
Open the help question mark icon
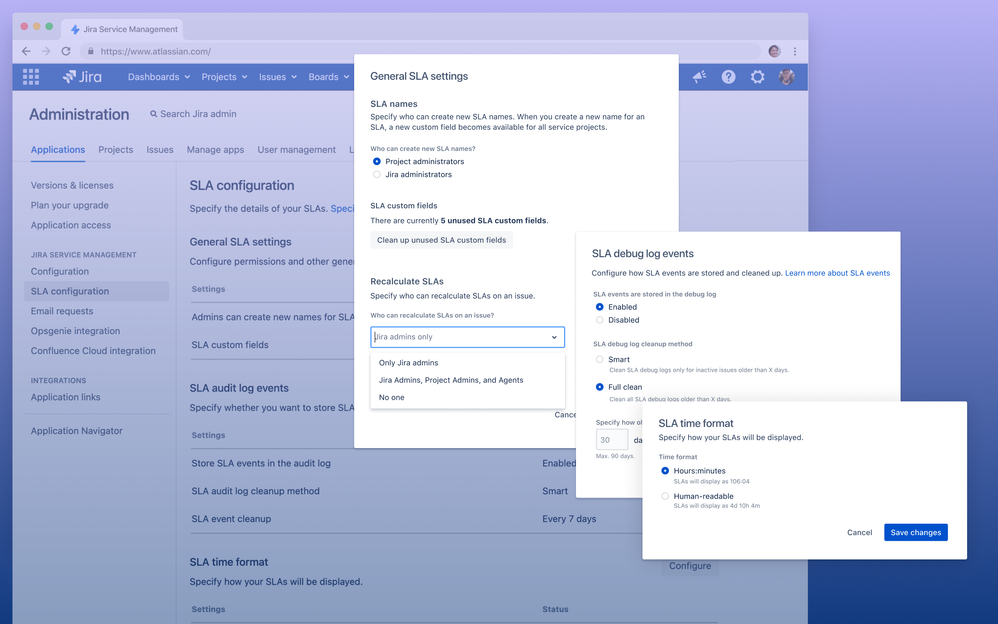728,77
